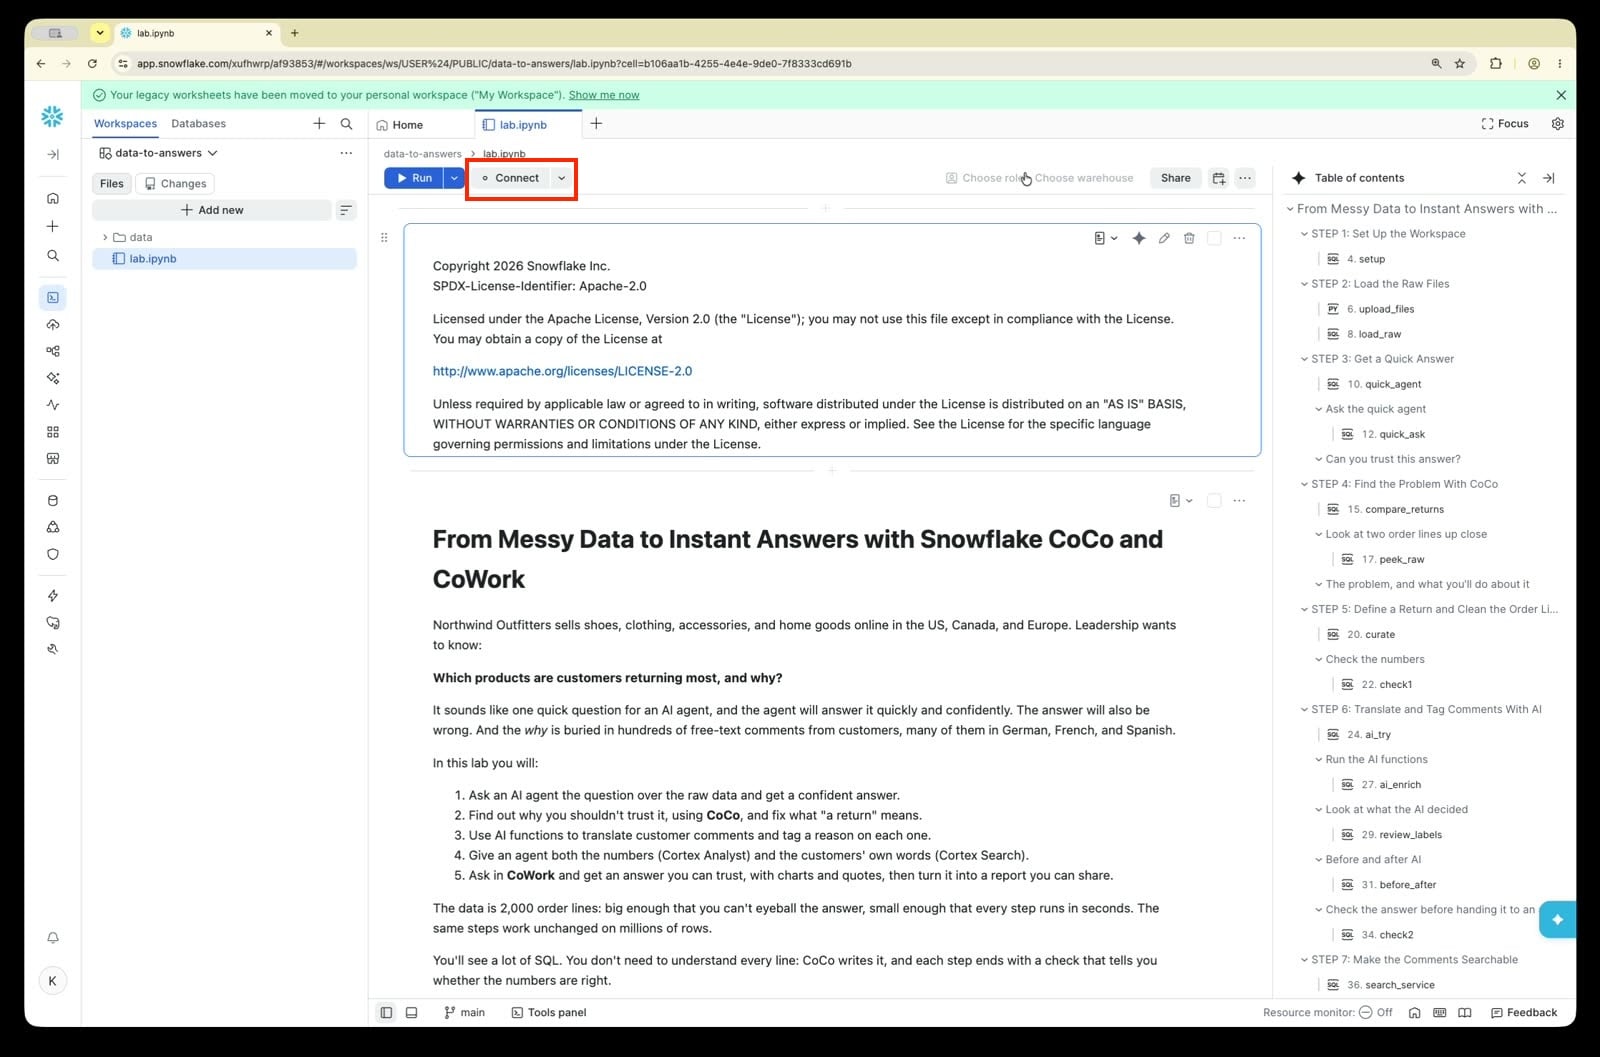Jump to 15. compare_returns in contents
The width and height of the screenshot is (1600, 1057).
point(1395,509)
